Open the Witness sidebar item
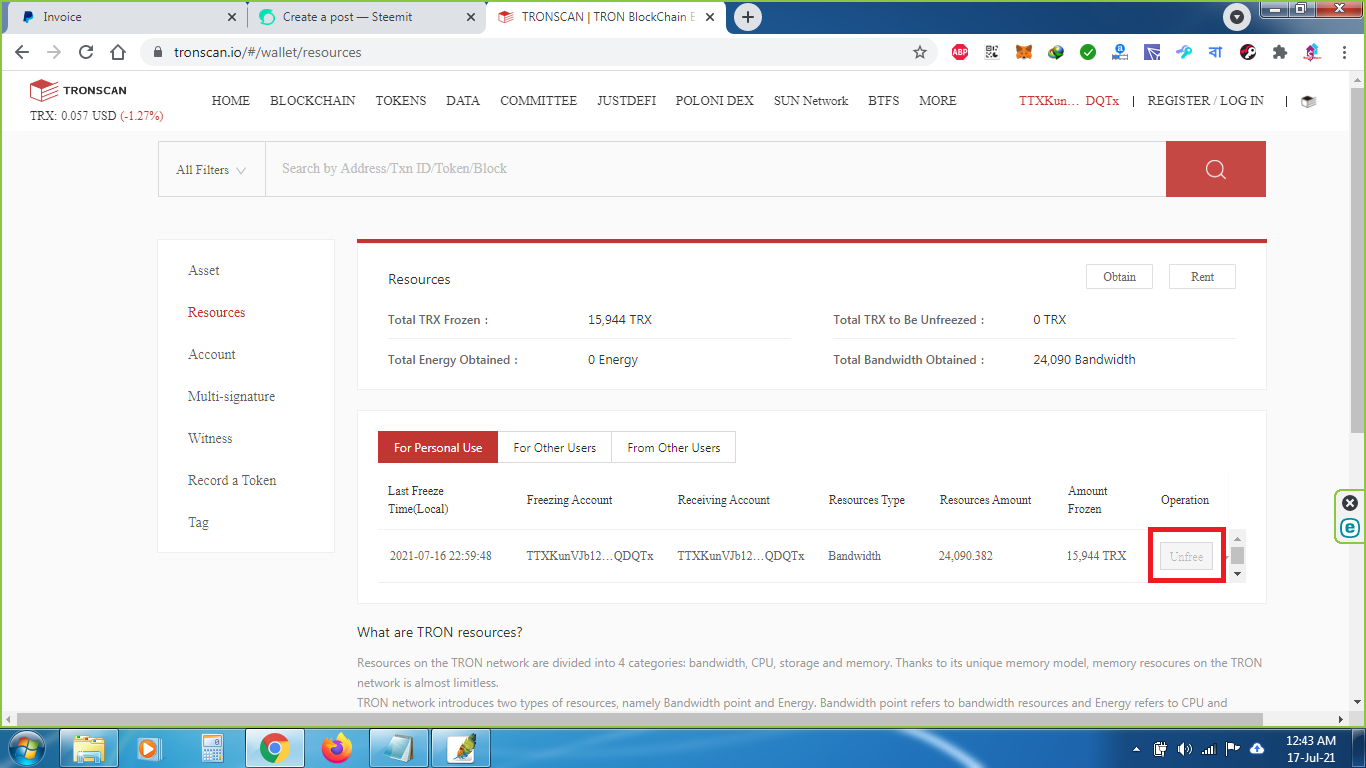The height and width of the screenshot is (768, 1366). pyautogui.click(x=210, y=439)
